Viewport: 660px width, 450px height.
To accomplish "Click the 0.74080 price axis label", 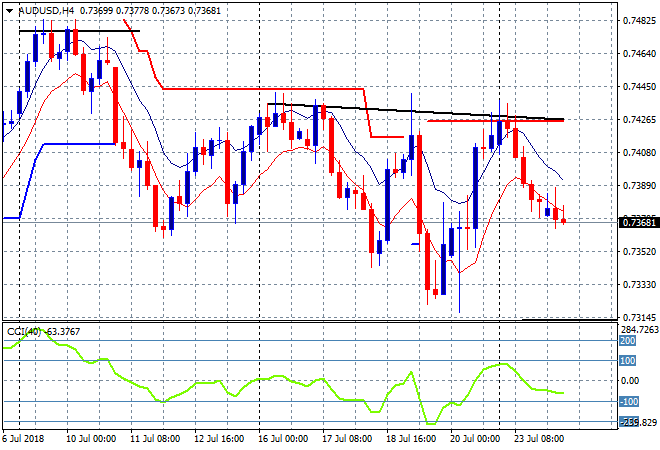I will point(639,152).
